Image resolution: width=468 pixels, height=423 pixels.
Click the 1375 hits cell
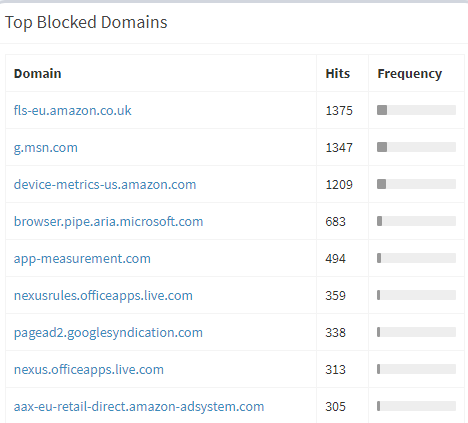[x=339, y=110]
